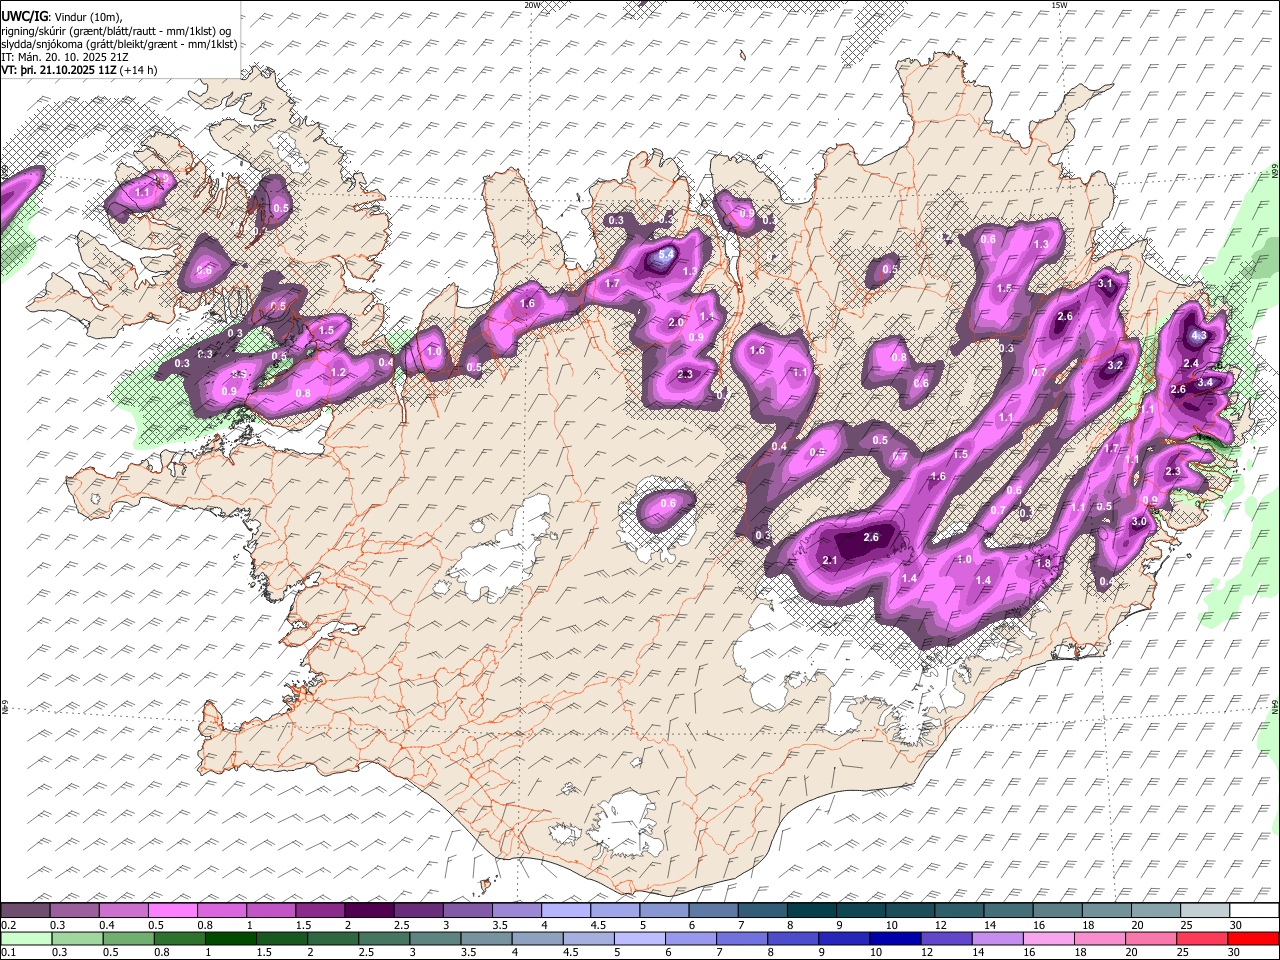This screenshot has height=960, width=1280.
Task: Select the 4.3 value near the east coast
Action: click(1199, 336)
